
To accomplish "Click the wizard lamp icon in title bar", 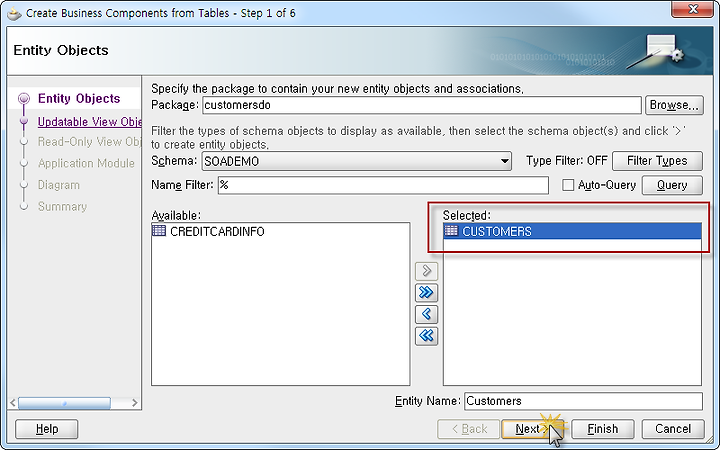I will tap(14, 13).
